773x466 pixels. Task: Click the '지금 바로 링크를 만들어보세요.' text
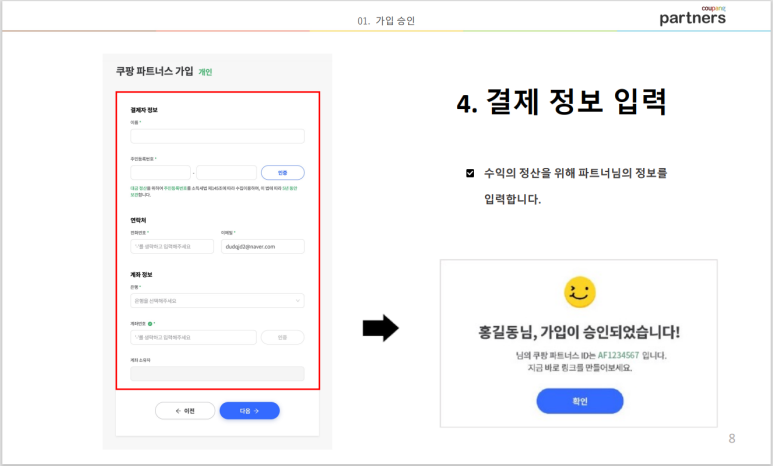click(580, 368)
